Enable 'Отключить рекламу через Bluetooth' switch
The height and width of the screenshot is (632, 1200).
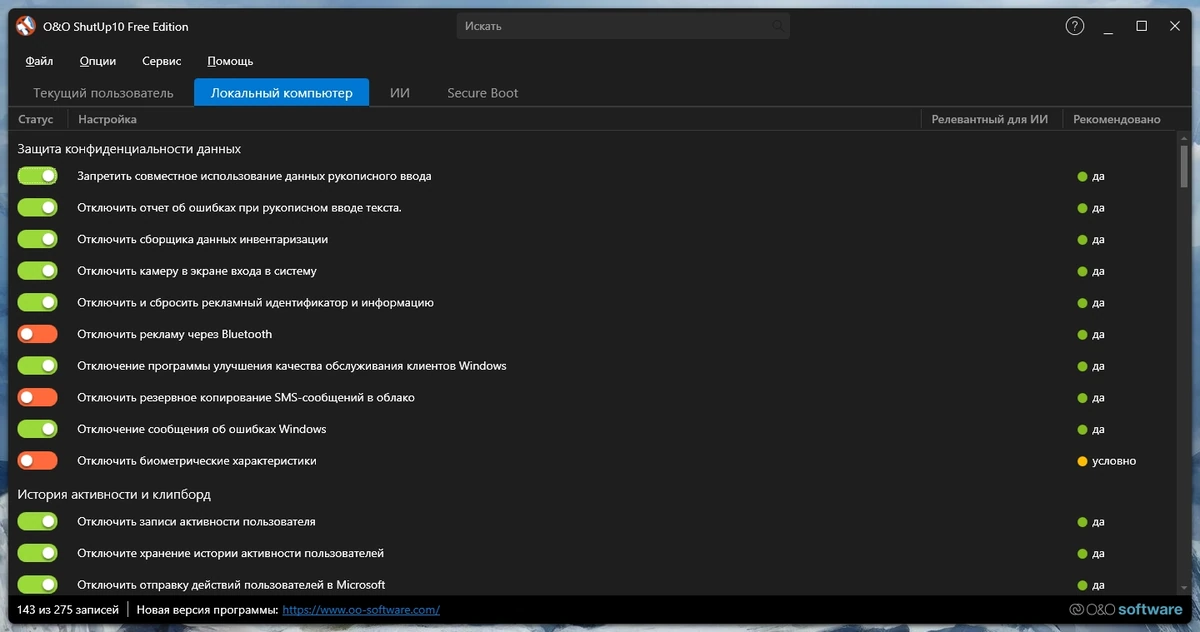(38, 334)
